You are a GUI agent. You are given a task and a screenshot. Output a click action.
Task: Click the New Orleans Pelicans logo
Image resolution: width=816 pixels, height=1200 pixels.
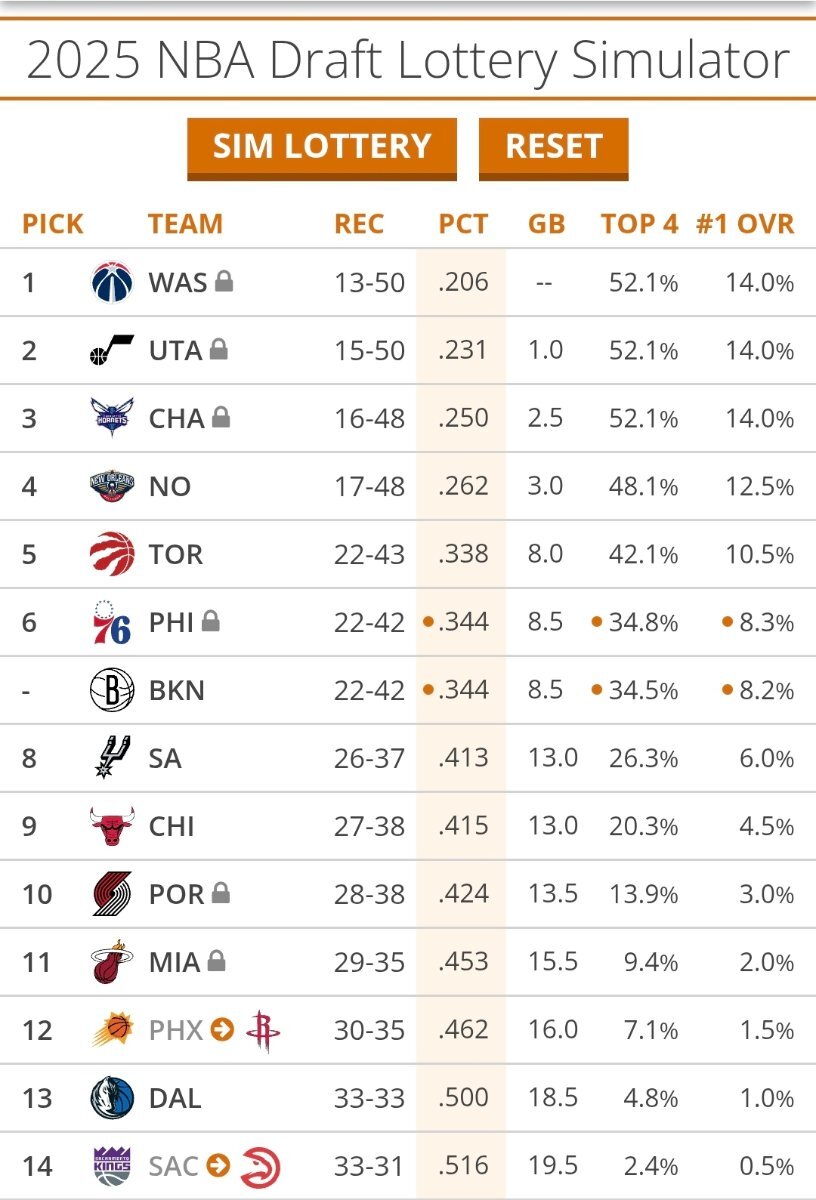click(x=111, y=486)
